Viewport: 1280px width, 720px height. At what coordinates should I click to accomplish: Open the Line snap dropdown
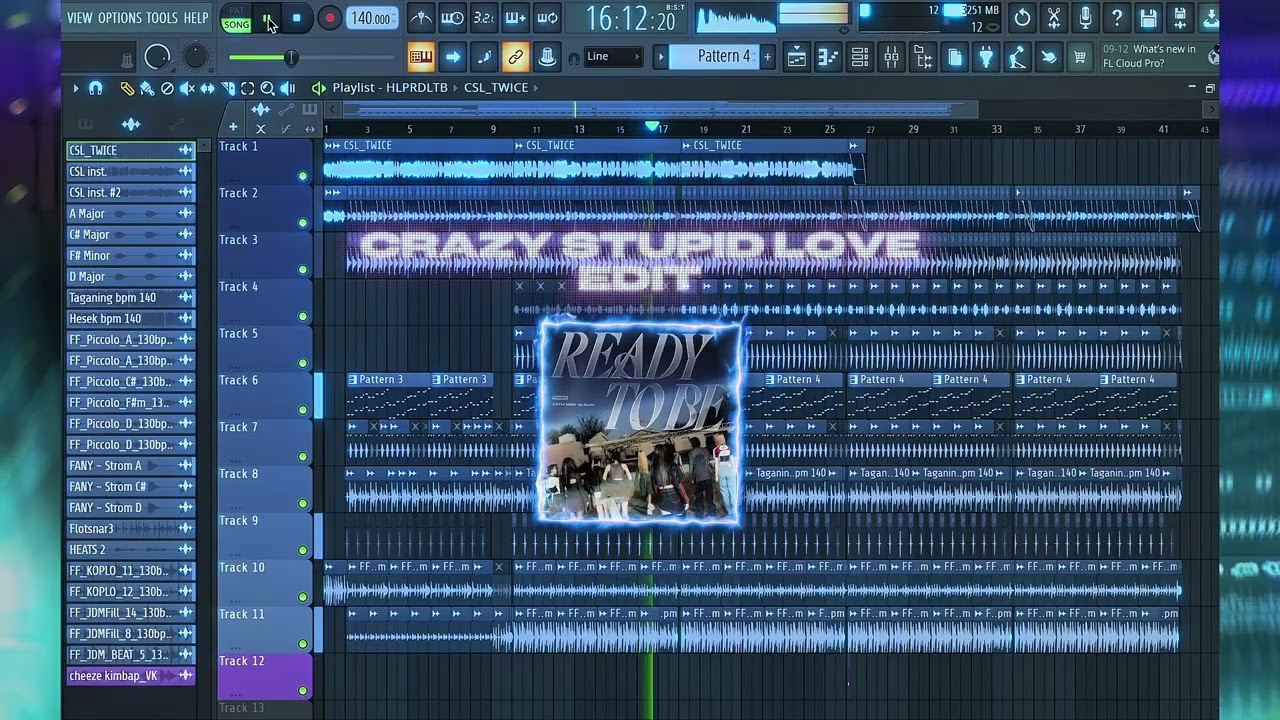(x=612, y=57)
